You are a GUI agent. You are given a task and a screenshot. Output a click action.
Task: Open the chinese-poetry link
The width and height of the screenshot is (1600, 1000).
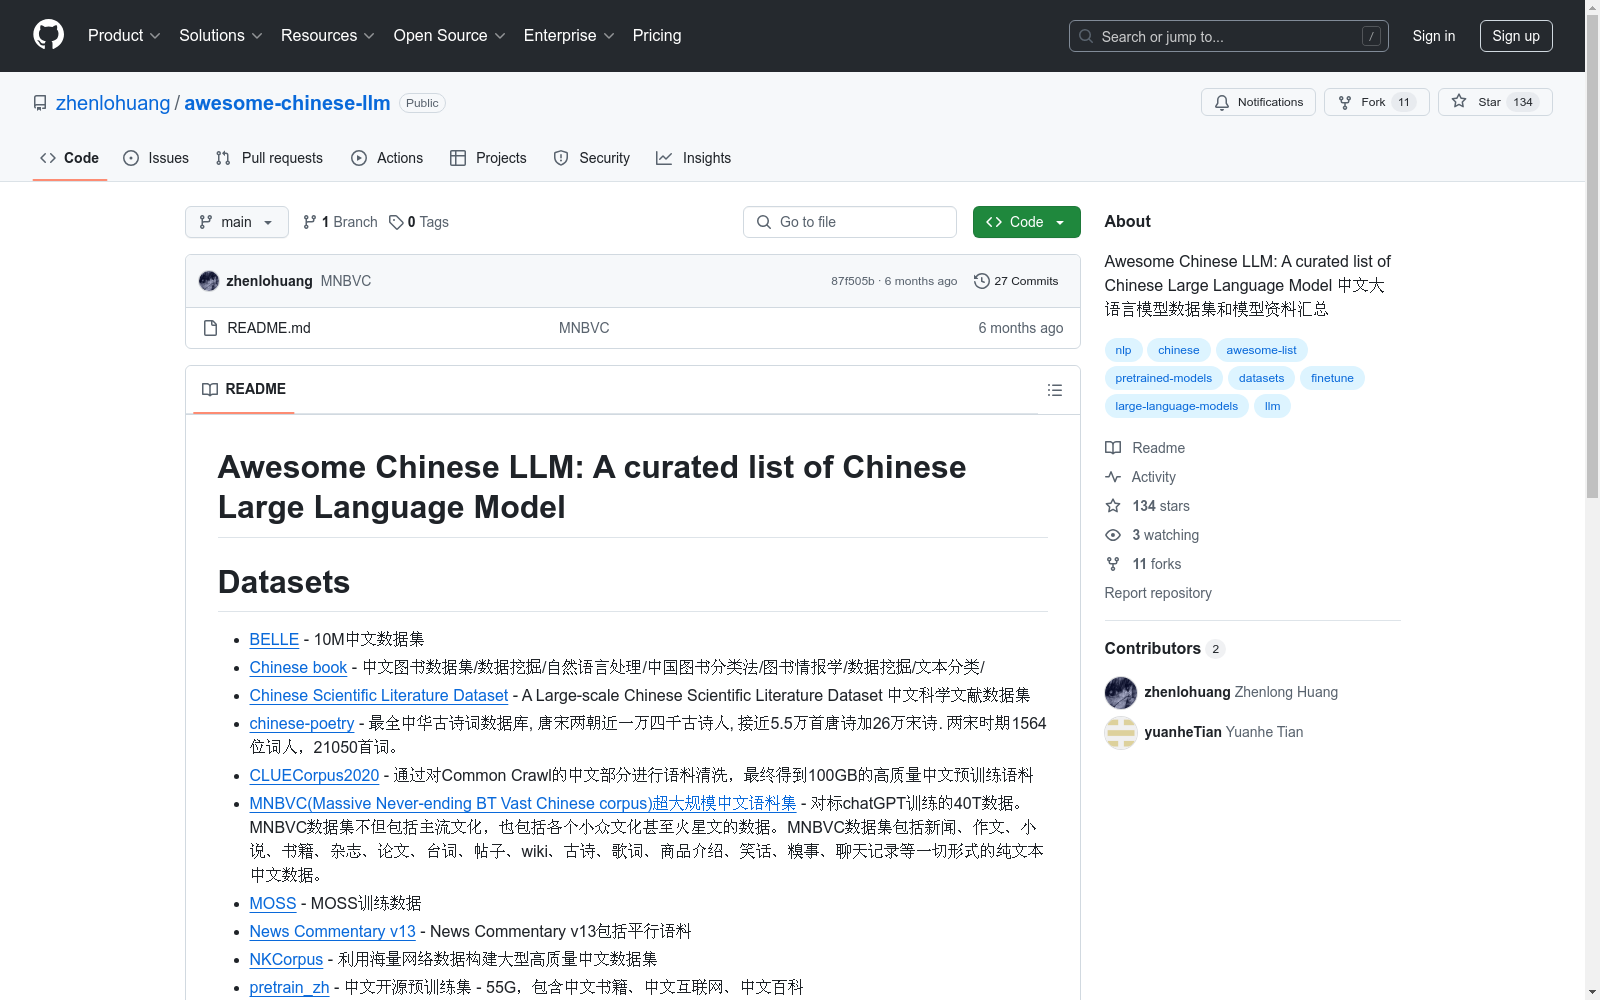pyautogui.click(x=302, y=723)
